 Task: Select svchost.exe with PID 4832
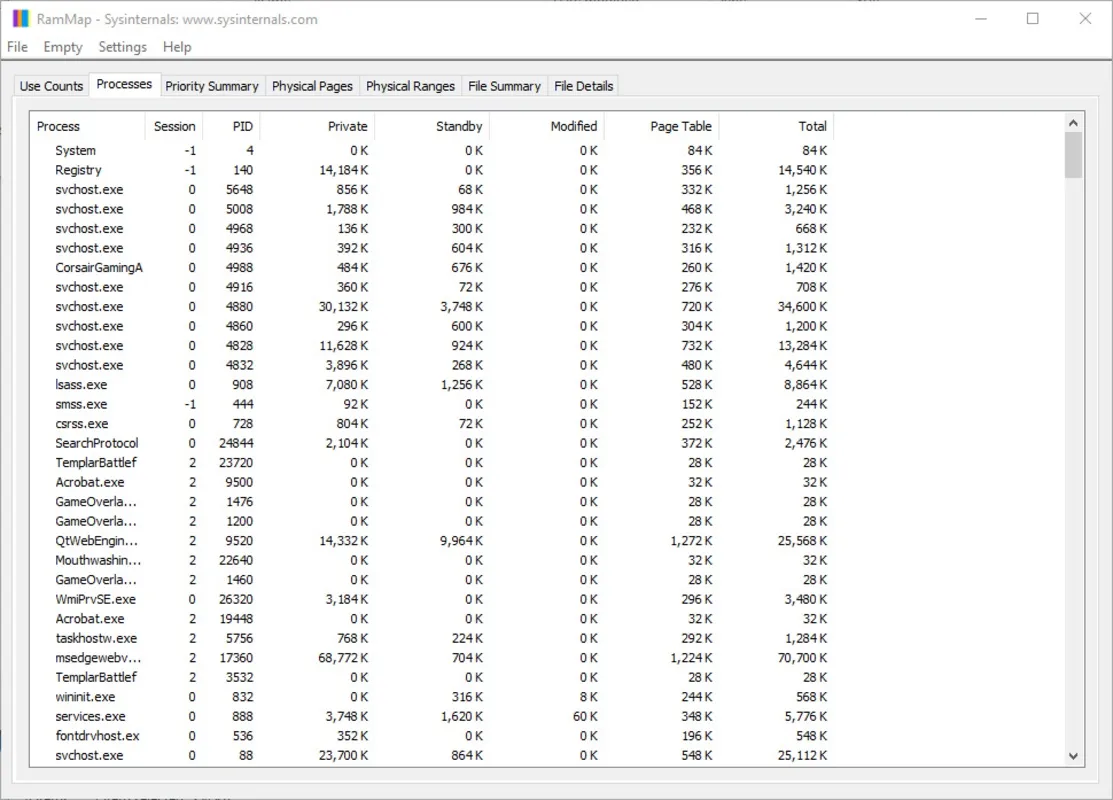[432, 366]
